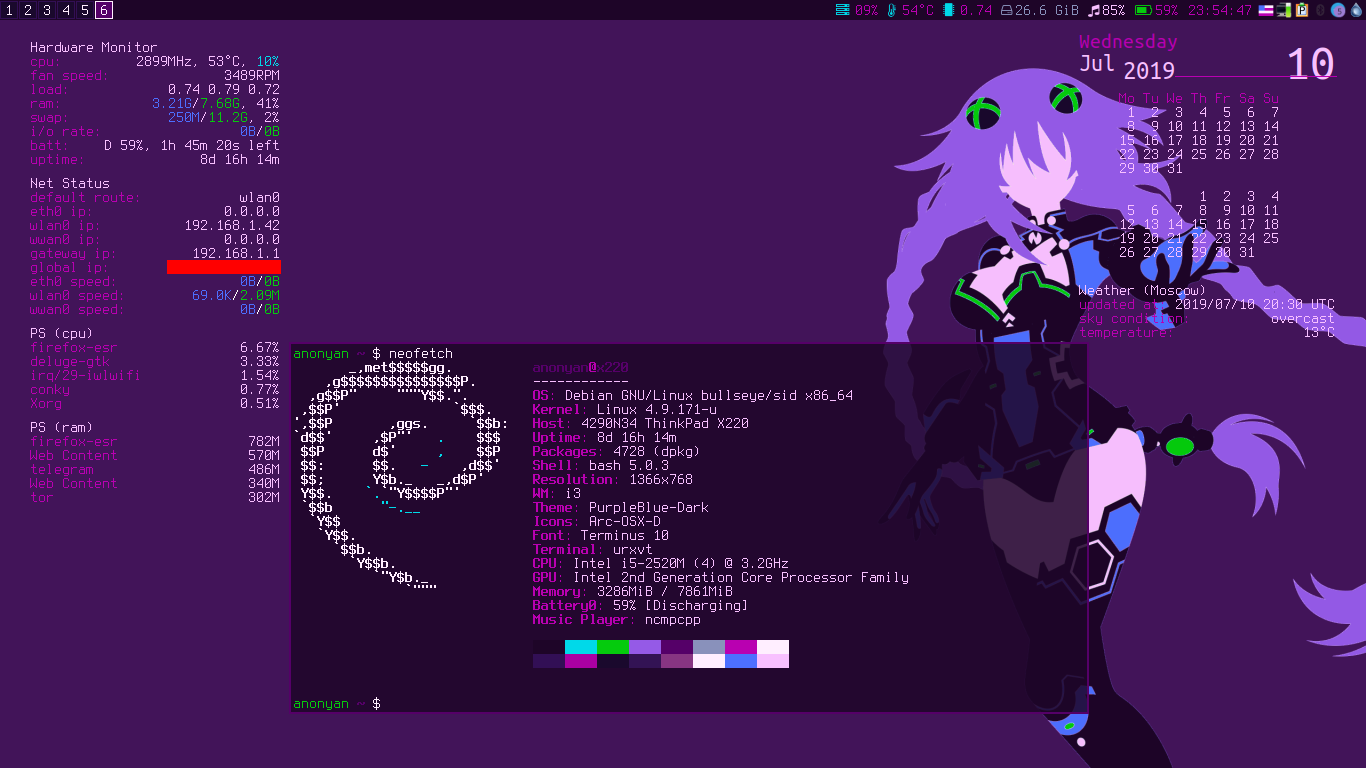Pick the green swatch in neofetch palette
This screenshot has height=768, width=1366.
click(x=613, y=647)
